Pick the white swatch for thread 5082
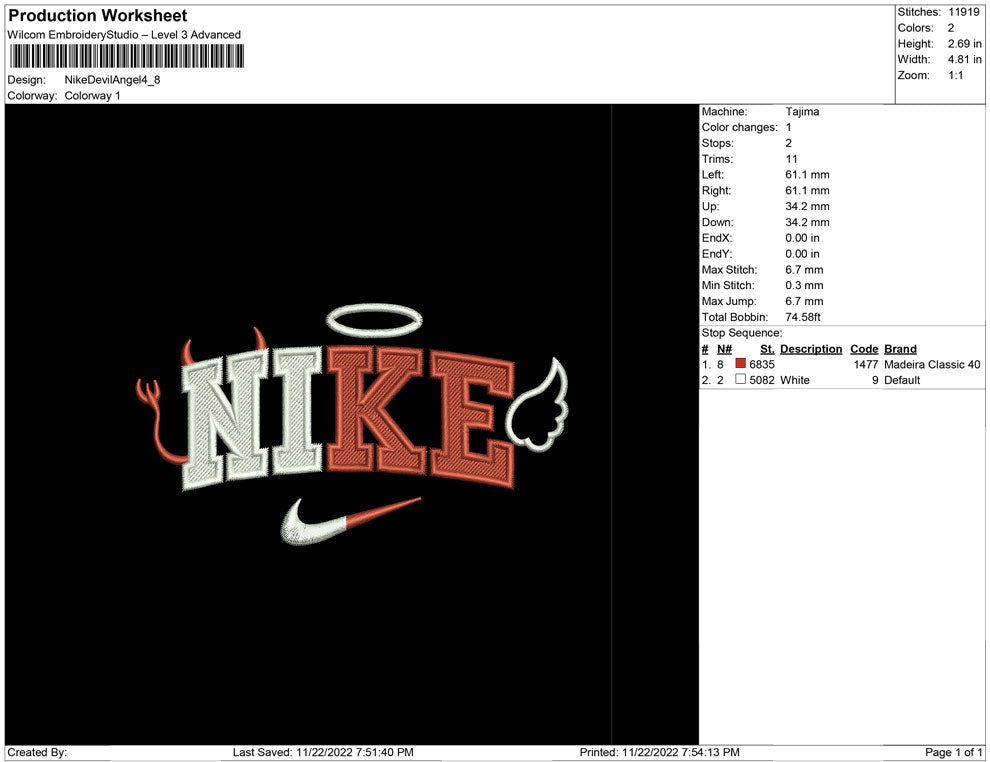Viewport: 990px width, 762px height. pos(741,380)
